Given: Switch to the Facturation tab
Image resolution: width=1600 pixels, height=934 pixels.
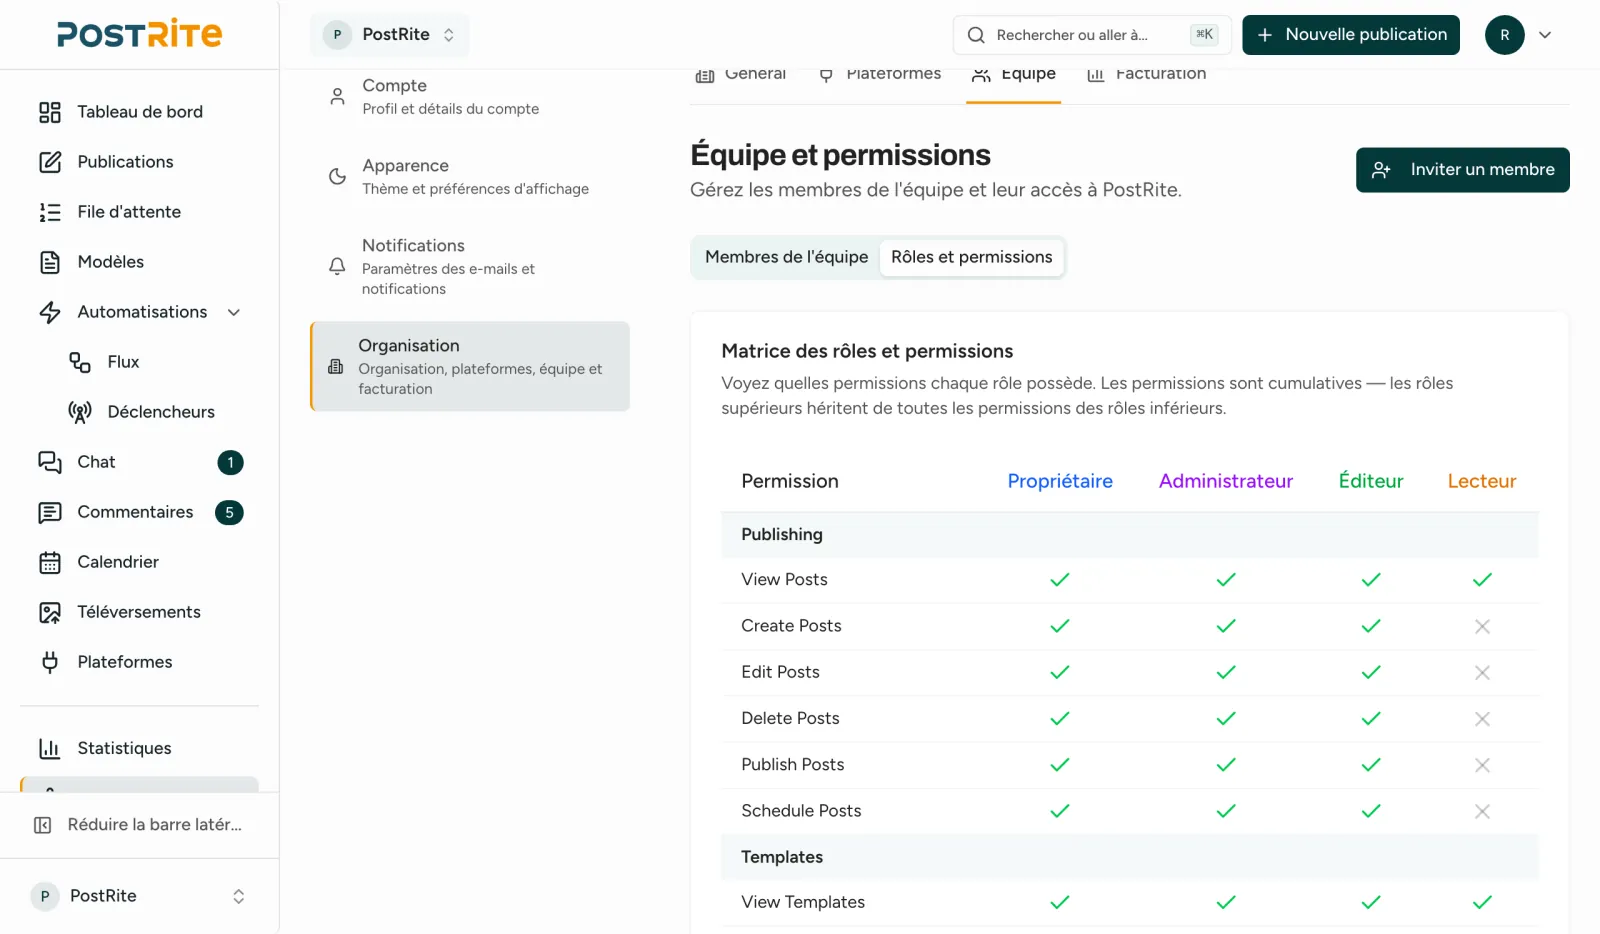Looking at the screenshot, I should 1147,74.
